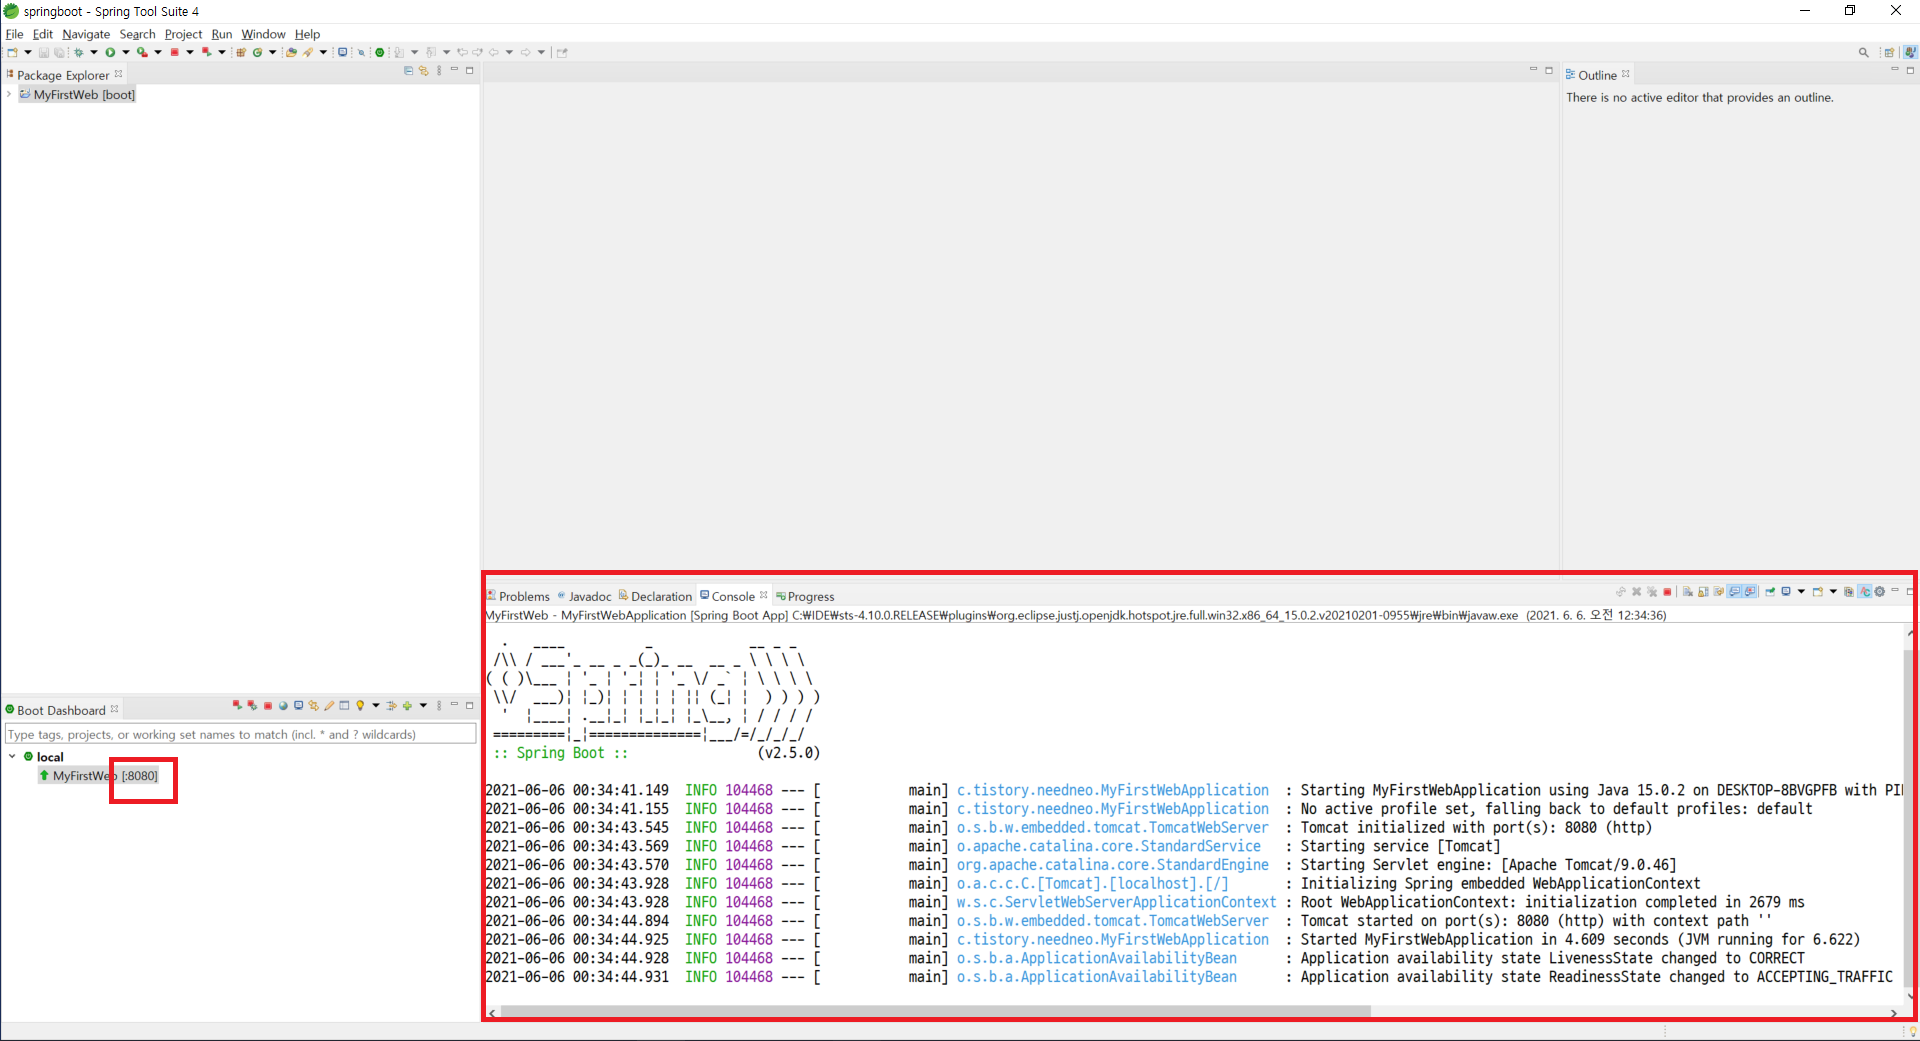
Task: Click the New Java Package icon
Action: pyautogui.click(x=241, y=52)
